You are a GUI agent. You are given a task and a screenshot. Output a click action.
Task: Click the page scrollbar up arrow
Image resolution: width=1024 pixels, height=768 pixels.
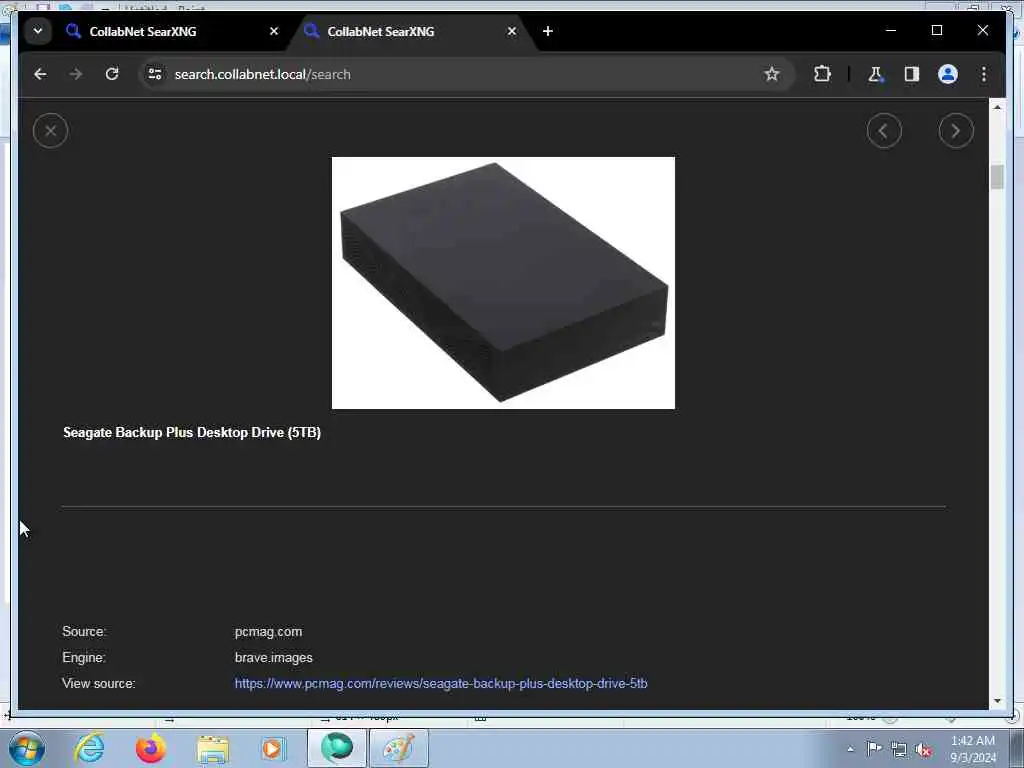[997, 107]
